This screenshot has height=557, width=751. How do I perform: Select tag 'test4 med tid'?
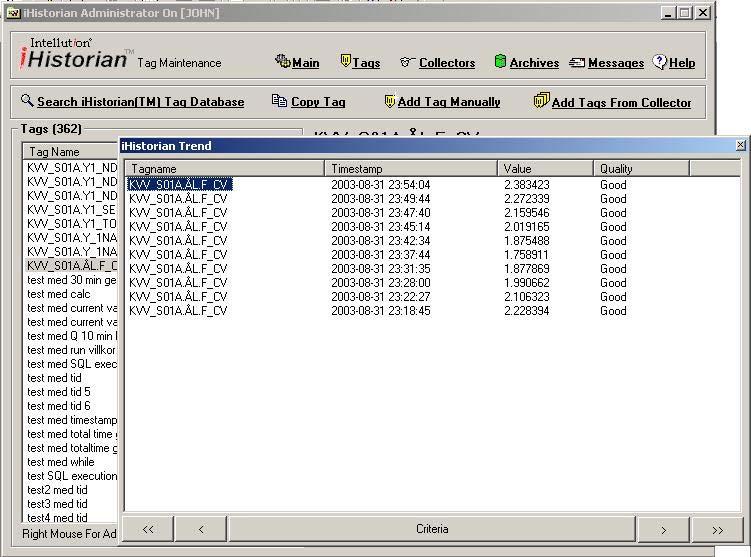click(57, 517)
